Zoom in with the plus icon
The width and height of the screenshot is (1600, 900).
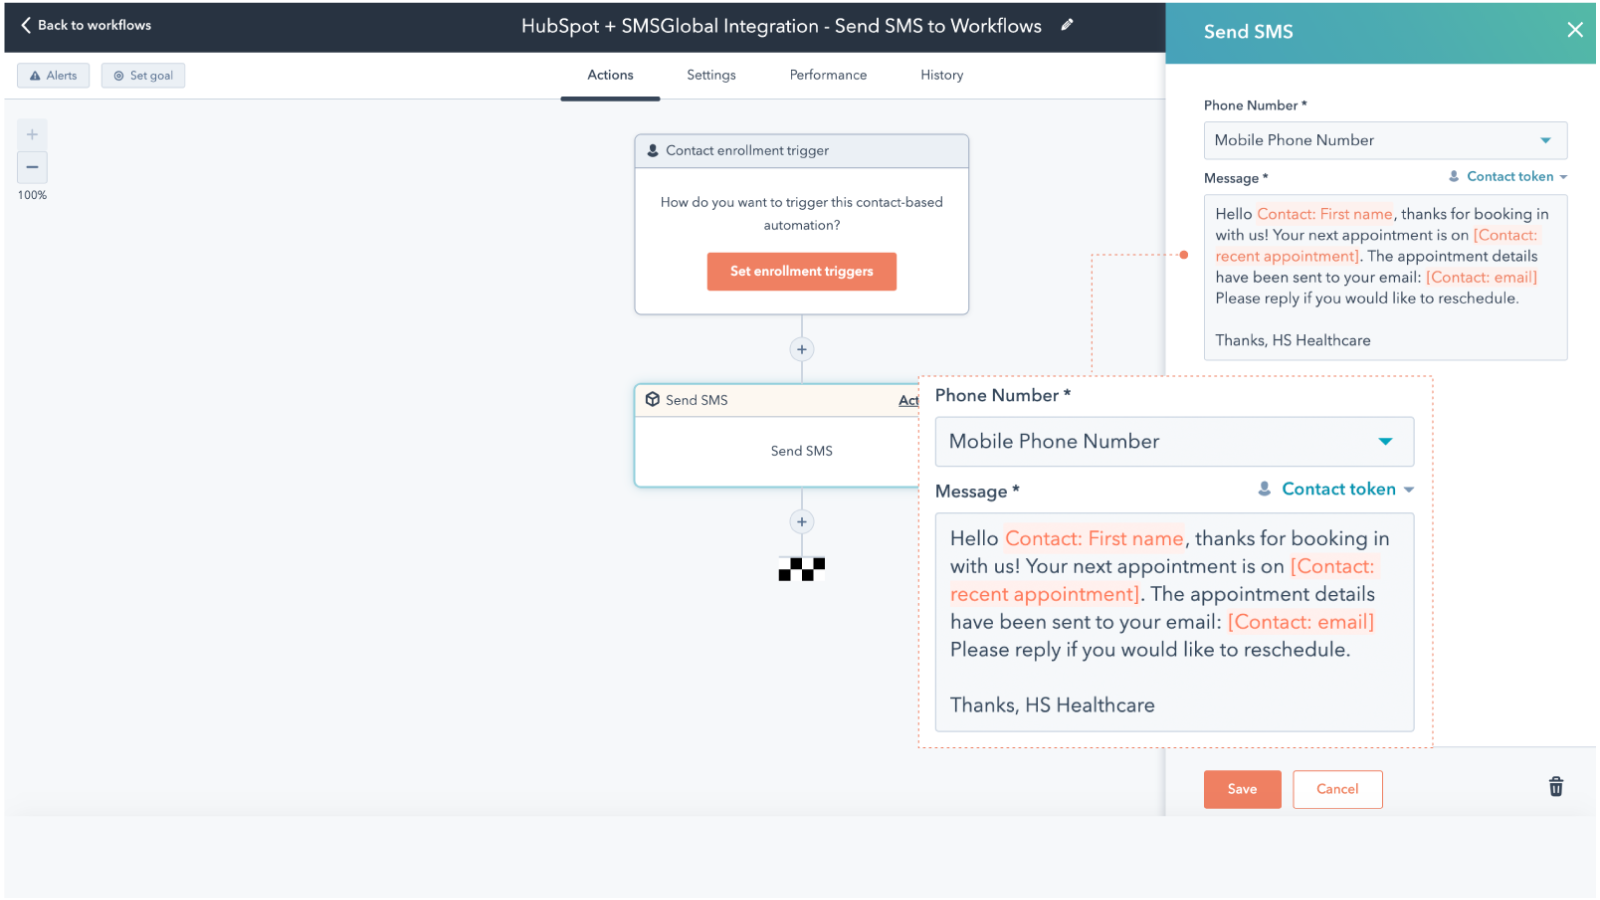pos(32,135)
